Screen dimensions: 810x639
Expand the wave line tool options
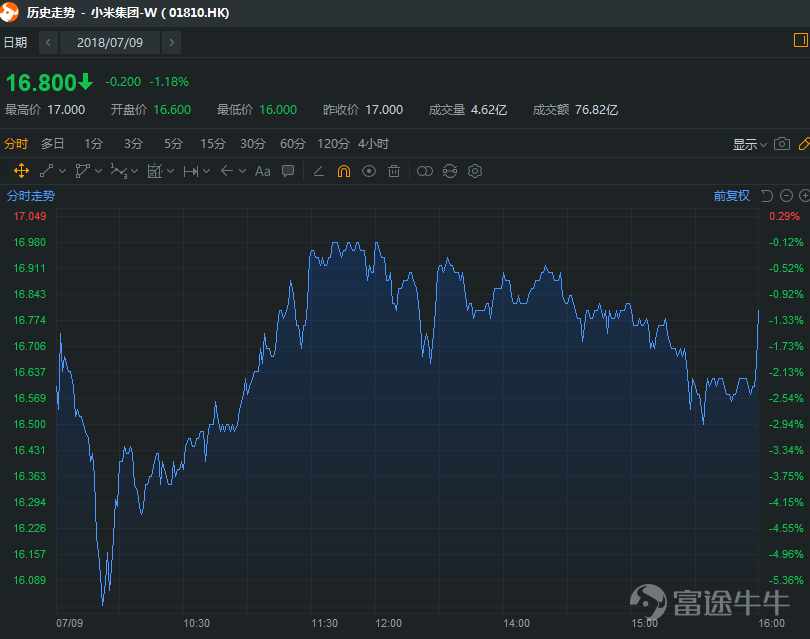[x=134, y=171]
